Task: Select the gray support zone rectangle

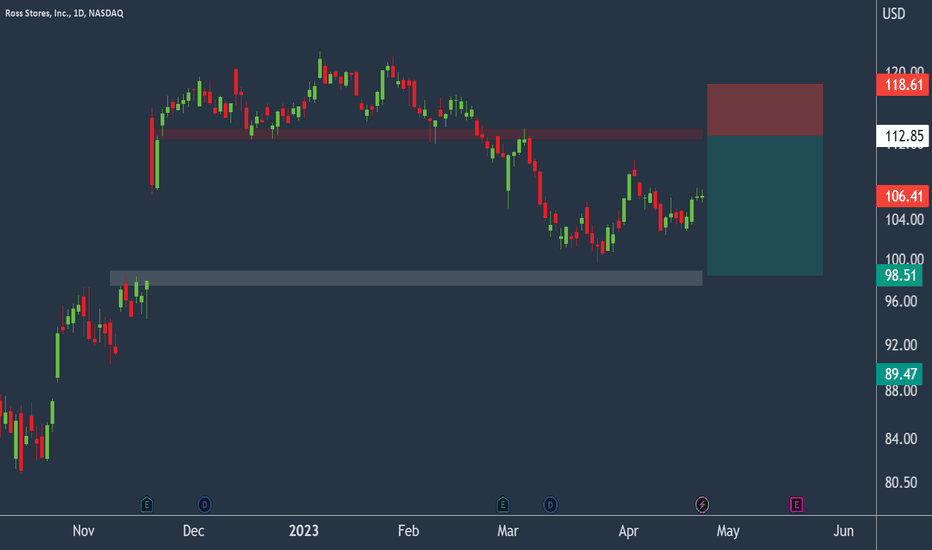Action: coord(406,278)
